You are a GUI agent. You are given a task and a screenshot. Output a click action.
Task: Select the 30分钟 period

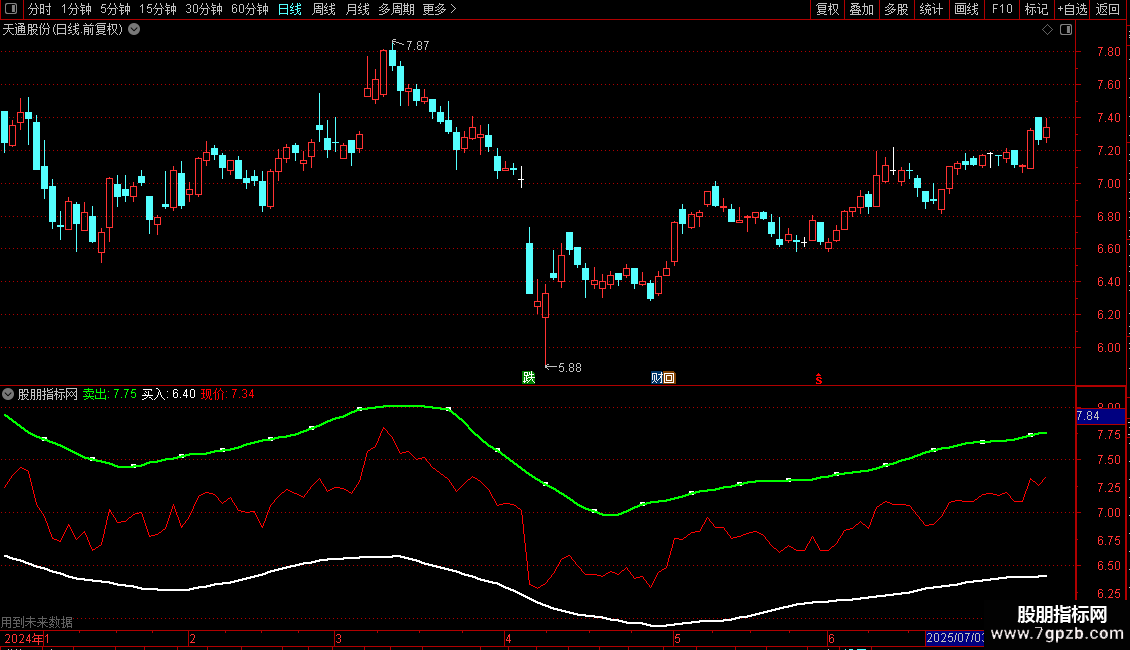(x=203, y=9)
